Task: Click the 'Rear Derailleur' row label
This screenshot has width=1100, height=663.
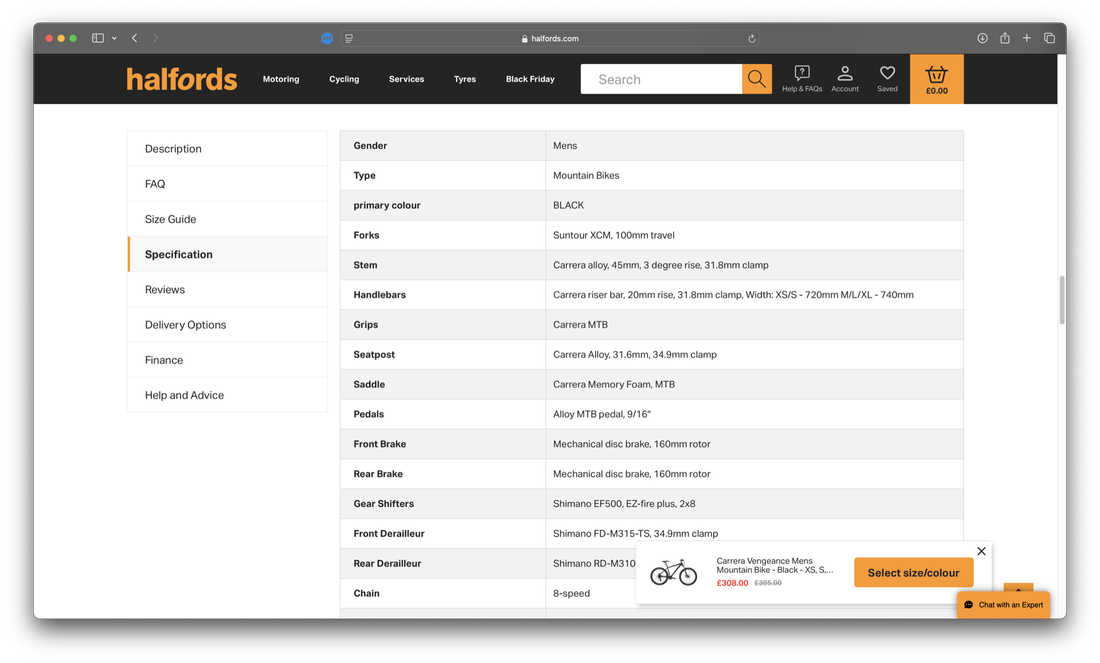Action: coord(387,563)
